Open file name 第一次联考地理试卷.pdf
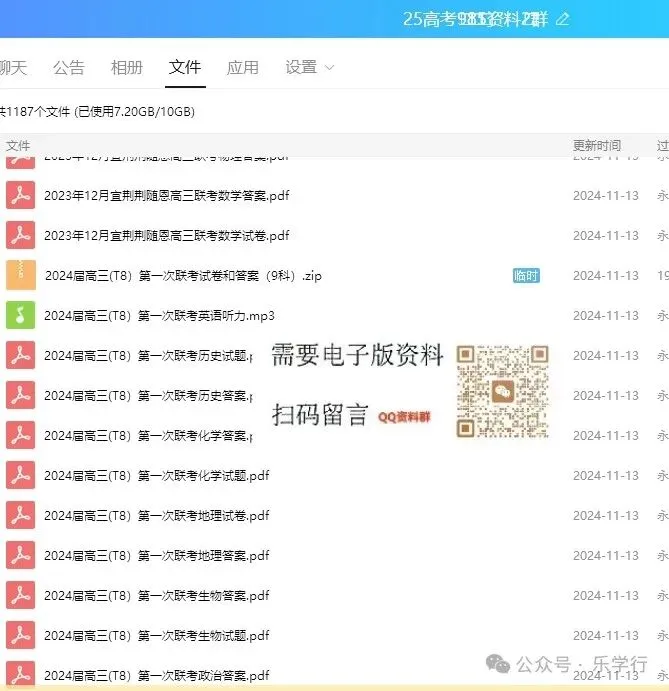669x691 pixels. [x=156, y=516]
